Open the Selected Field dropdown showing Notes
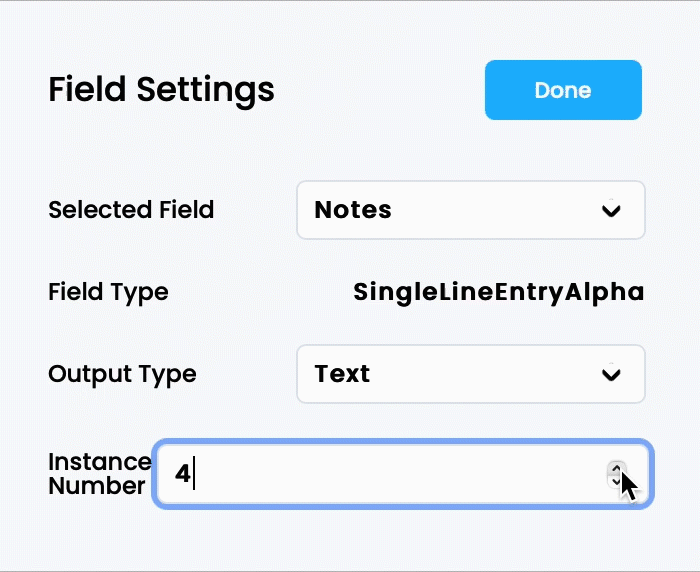This screenshot has height=572, width=700. tap(470, 210)
